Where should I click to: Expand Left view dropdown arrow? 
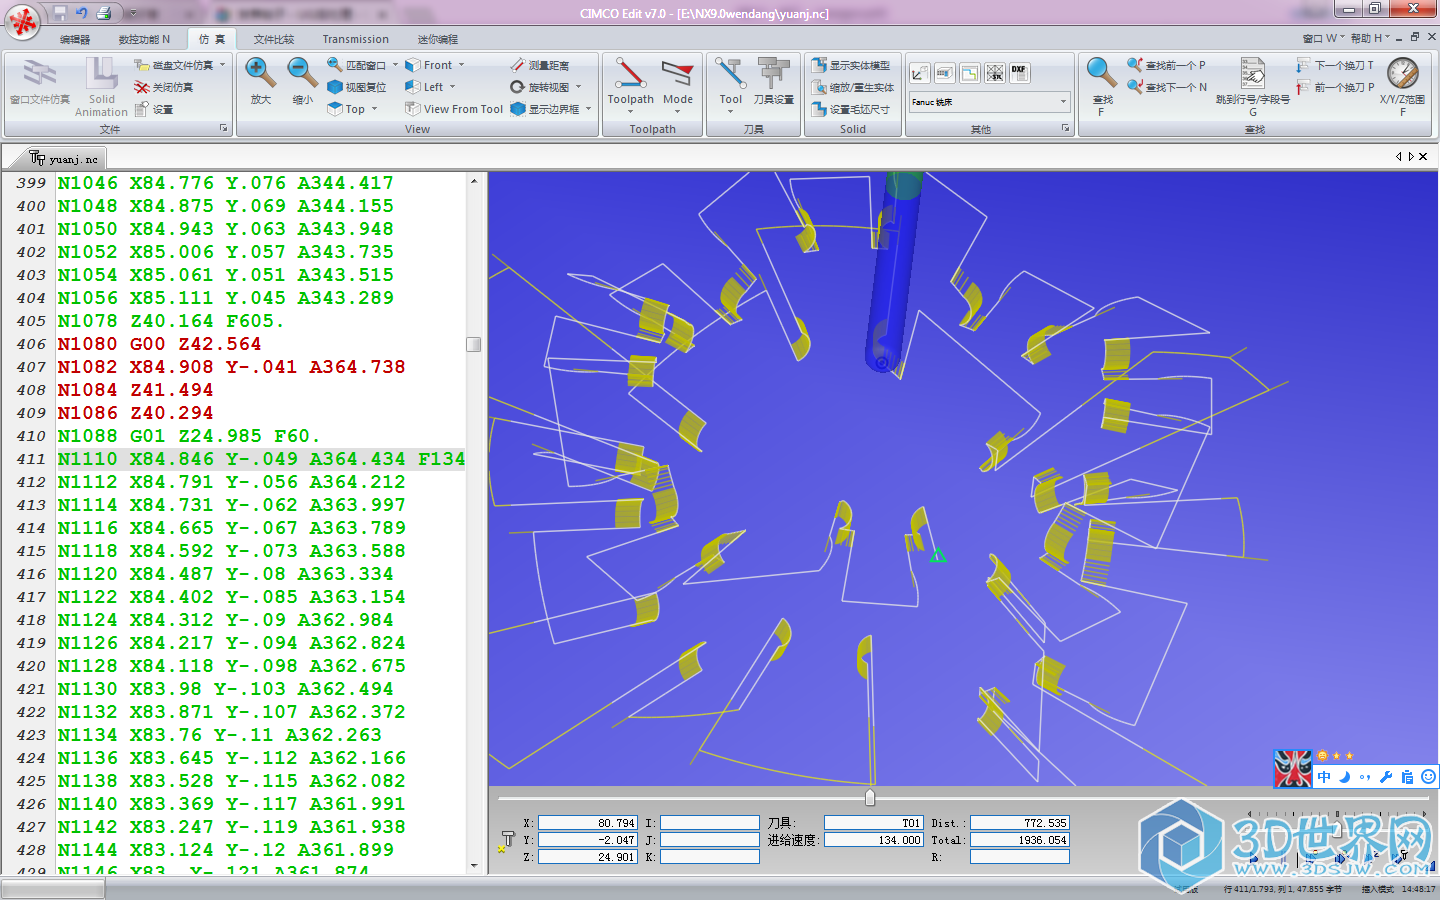[x=453, y=87]
